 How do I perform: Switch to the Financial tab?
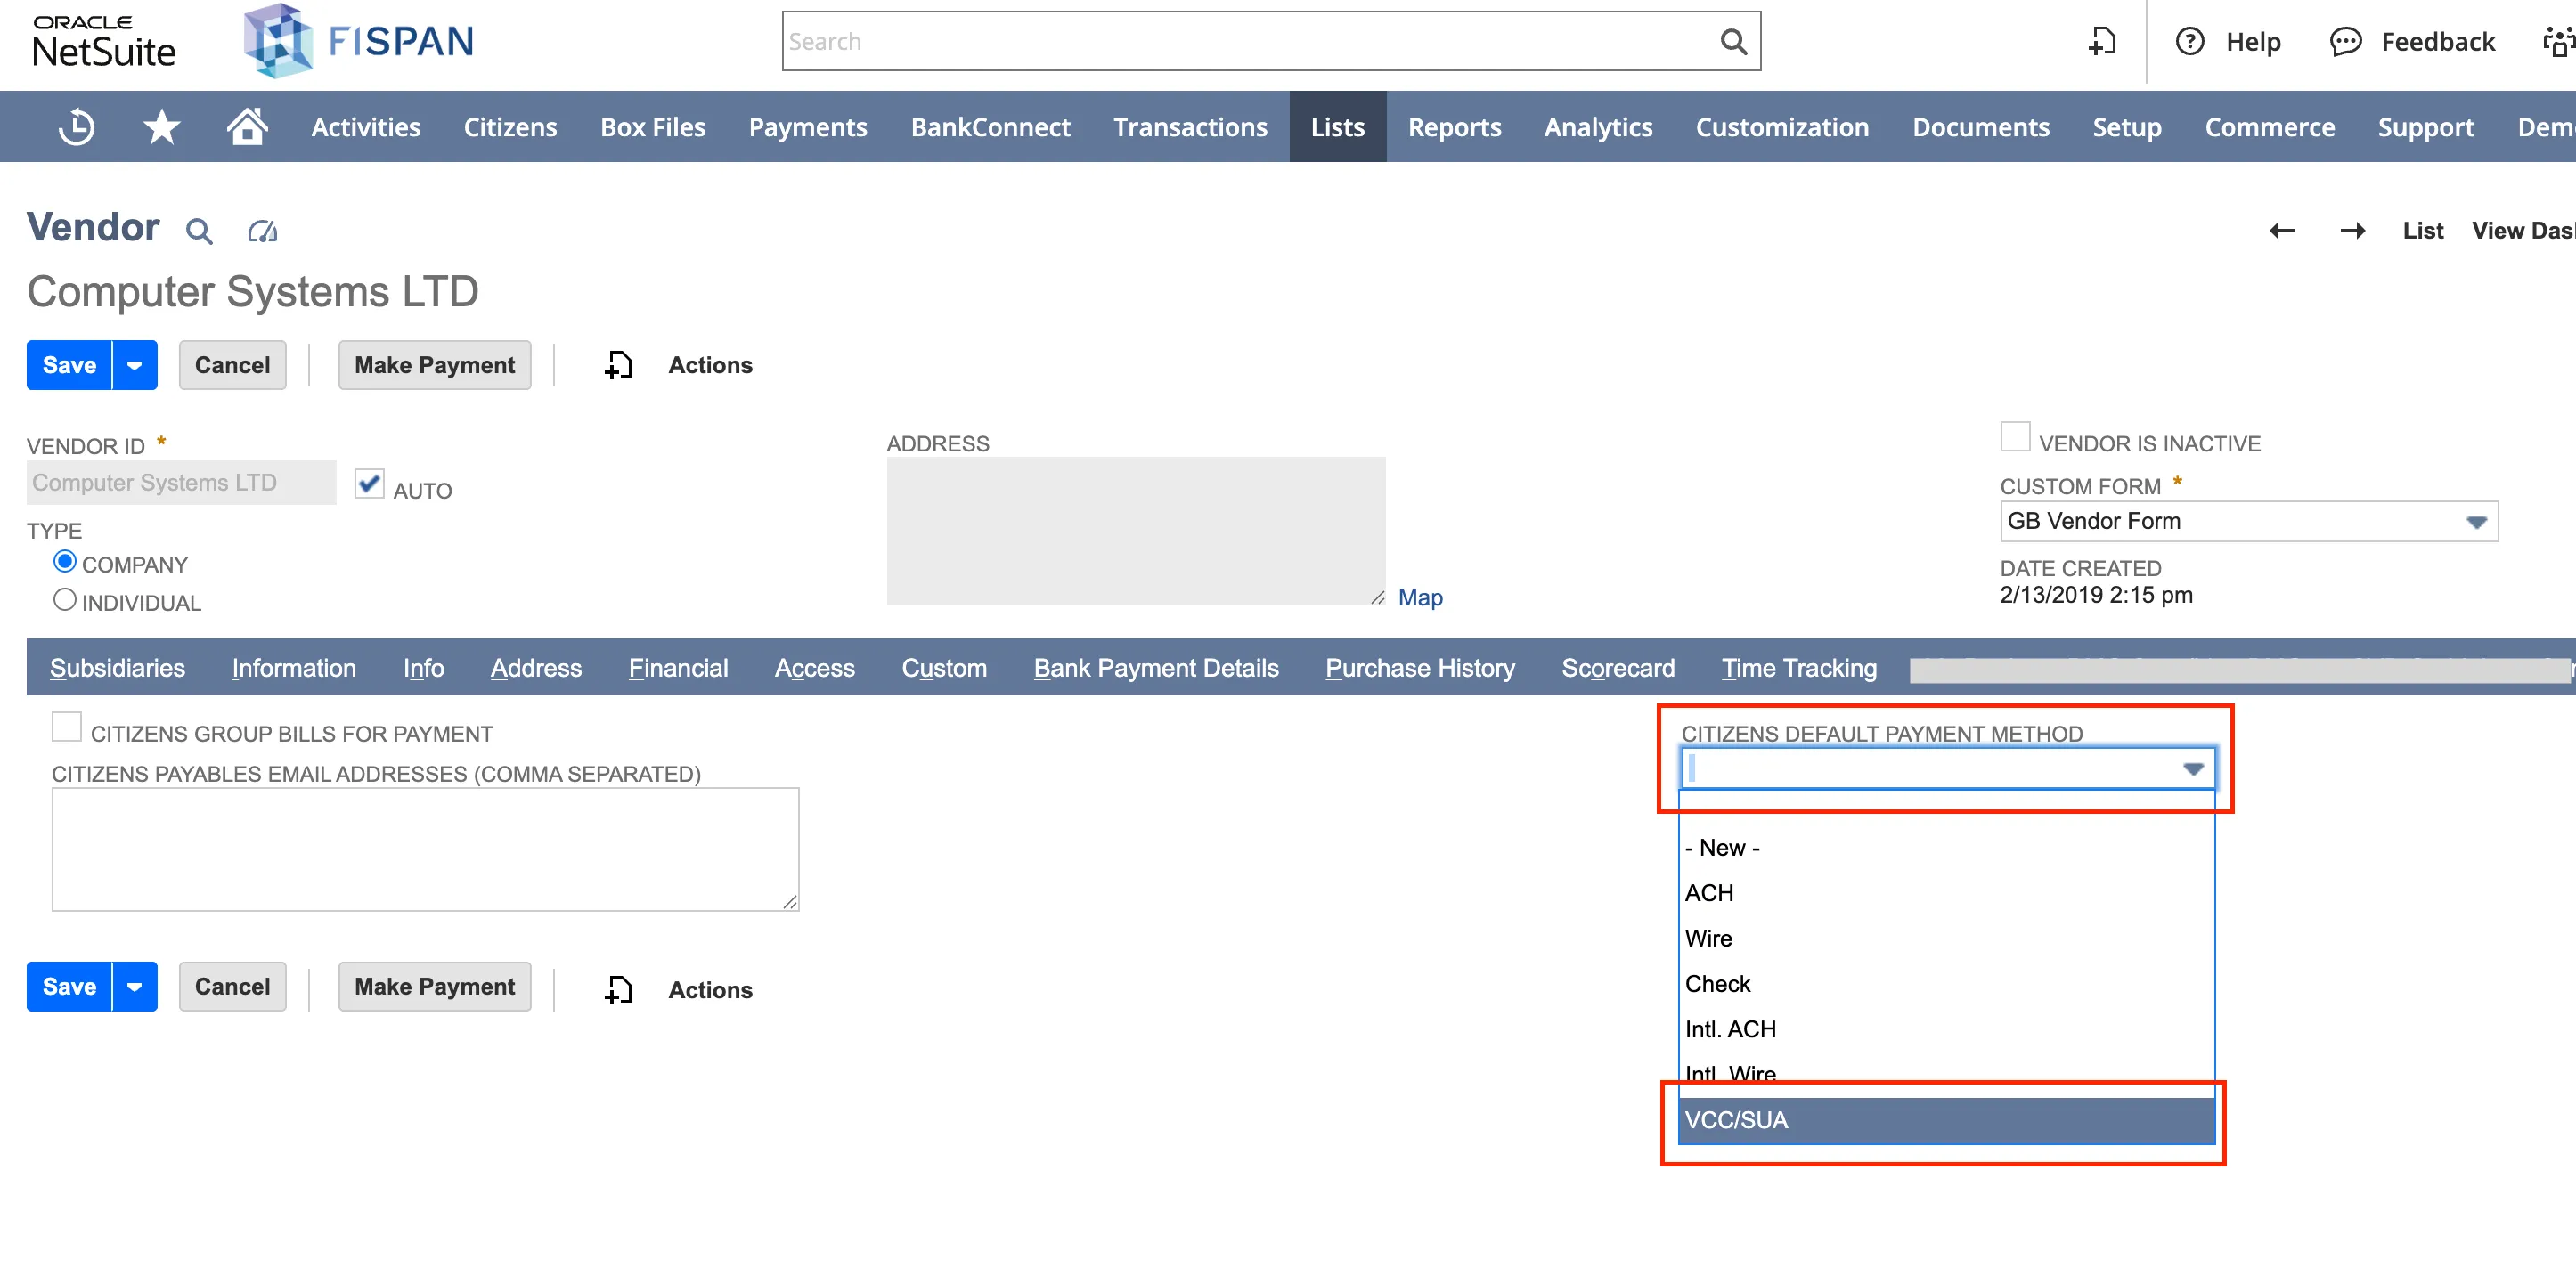coord(678,668)
